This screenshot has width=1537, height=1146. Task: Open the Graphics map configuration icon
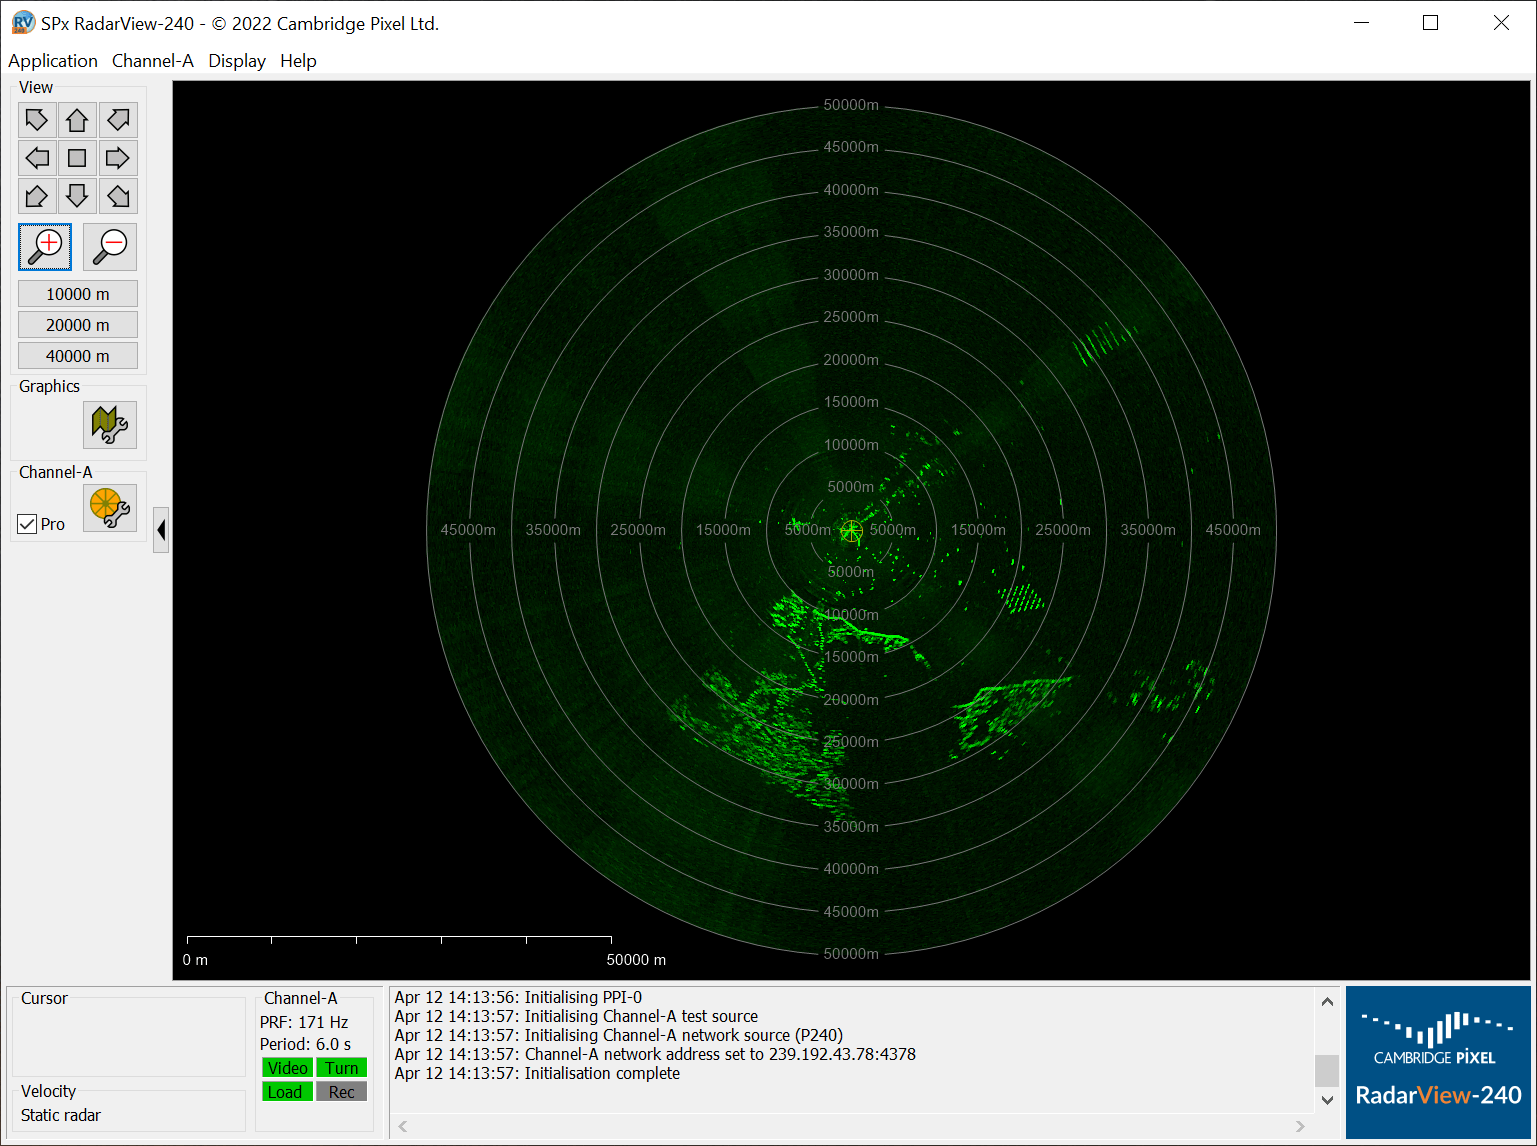tap(110, 425)
